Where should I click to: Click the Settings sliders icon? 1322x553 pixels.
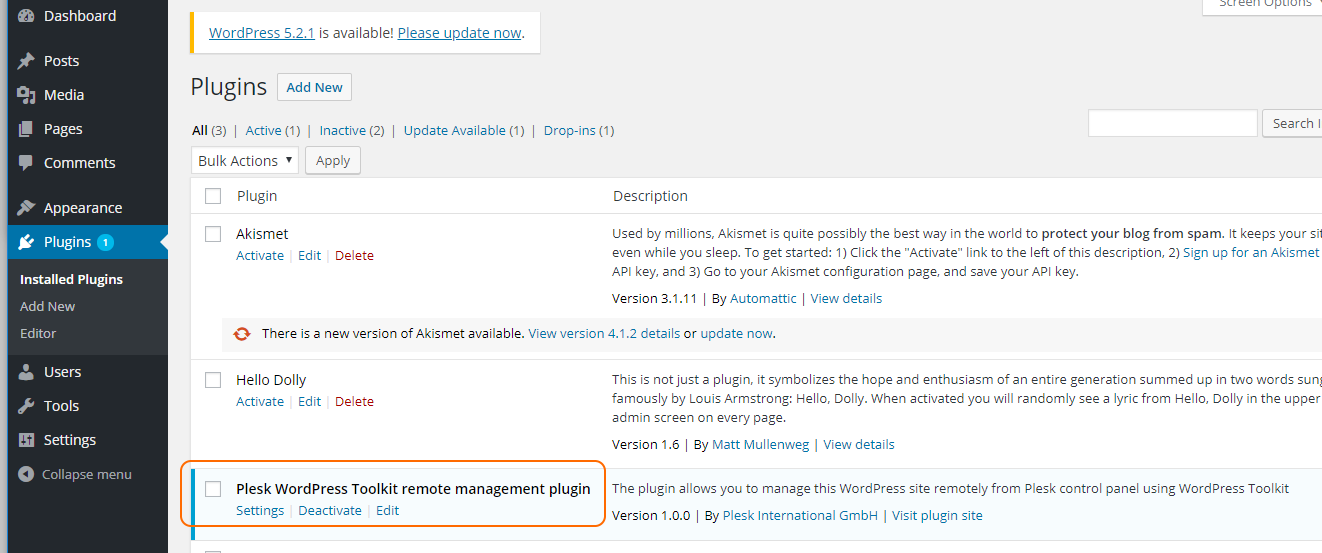tap(26, 440)
